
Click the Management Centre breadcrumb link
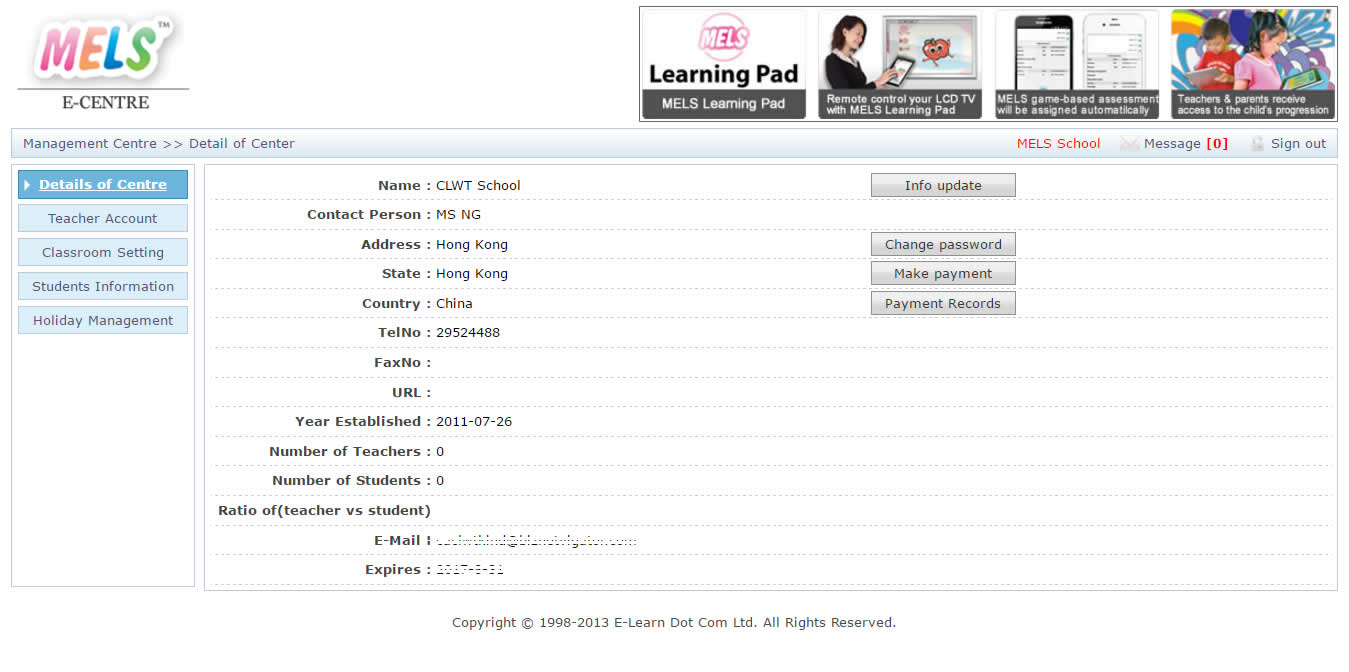(90, 144)
